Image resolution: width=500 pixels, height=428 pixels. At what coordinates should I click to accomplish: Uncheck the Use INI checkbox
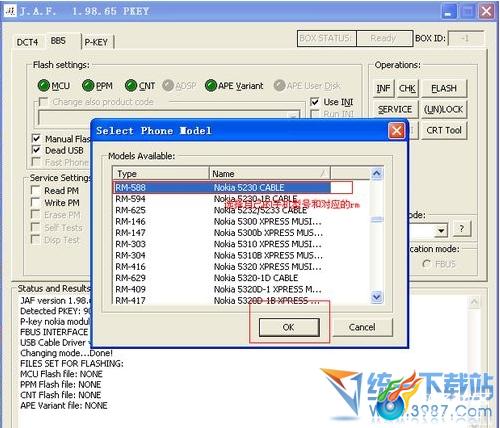314,102
